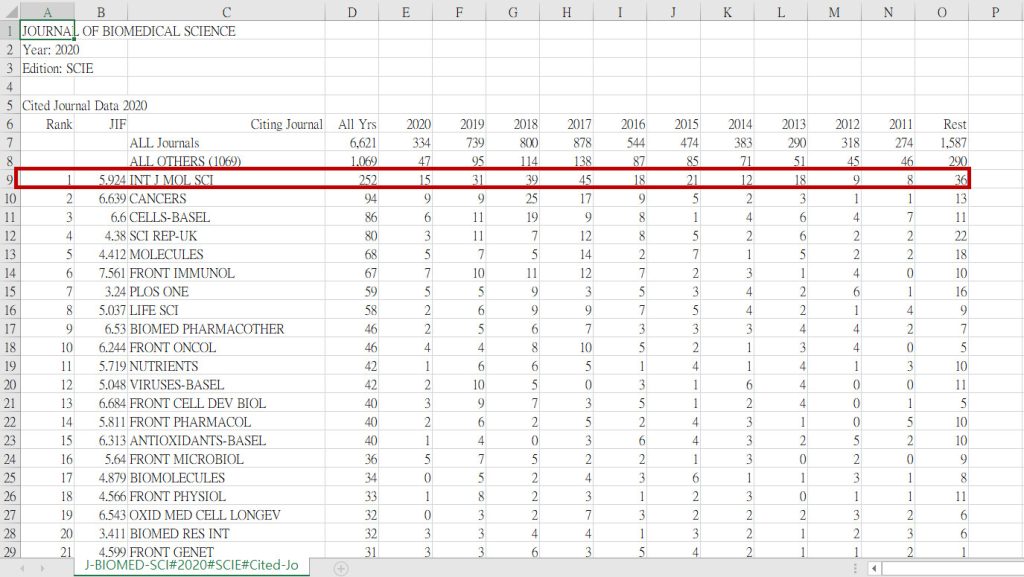Select the 'FRONT IMMUNOL' cell
Viewport: 1024px width, 577px height.
226,273
